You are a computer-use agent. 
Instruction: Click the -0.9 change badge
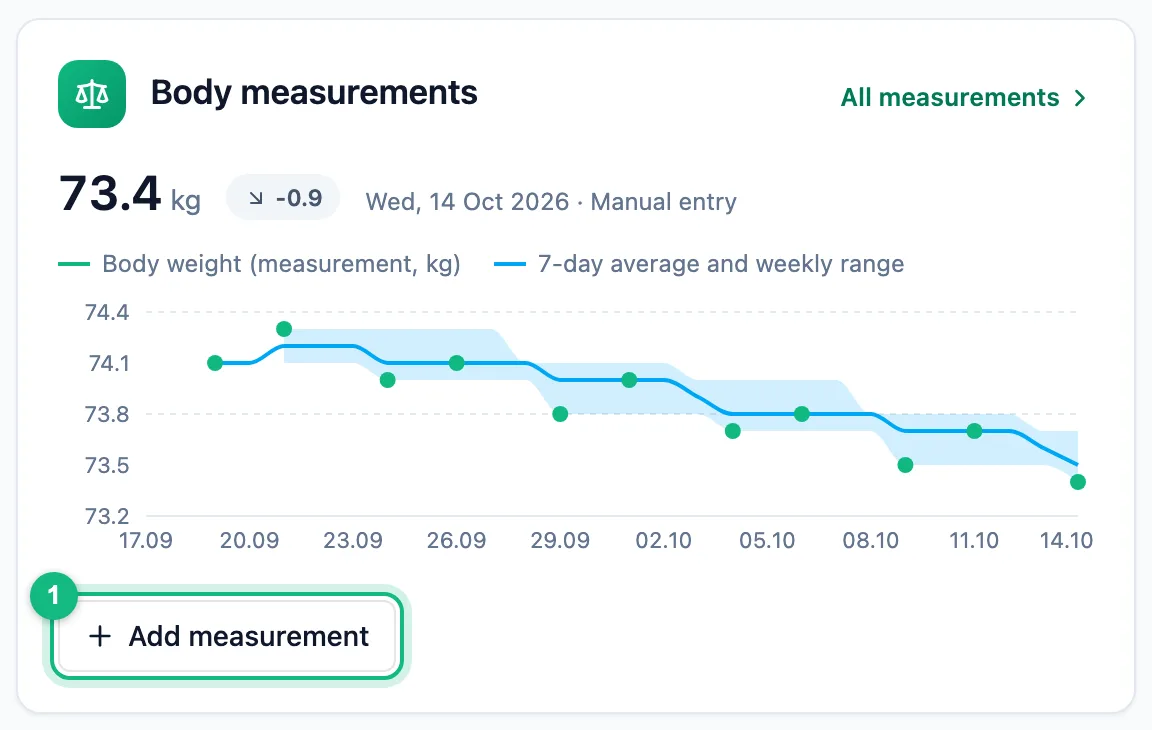click(283, 198)
